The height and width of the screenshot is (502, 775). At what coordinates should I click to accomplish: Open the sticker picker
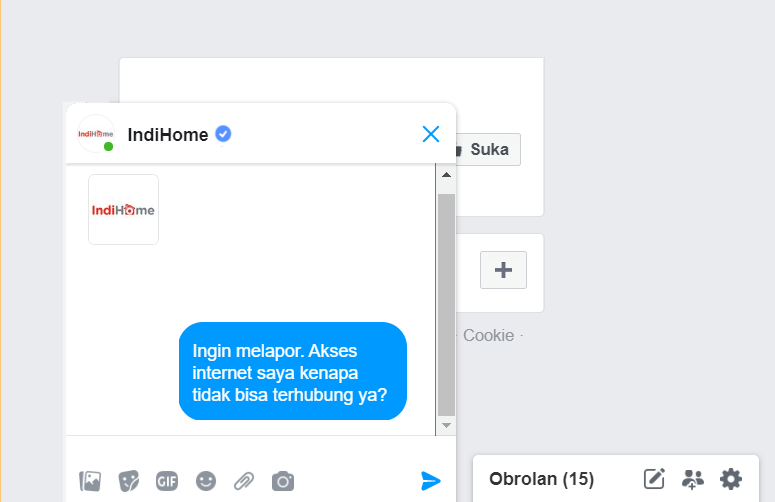pos(129,481)
